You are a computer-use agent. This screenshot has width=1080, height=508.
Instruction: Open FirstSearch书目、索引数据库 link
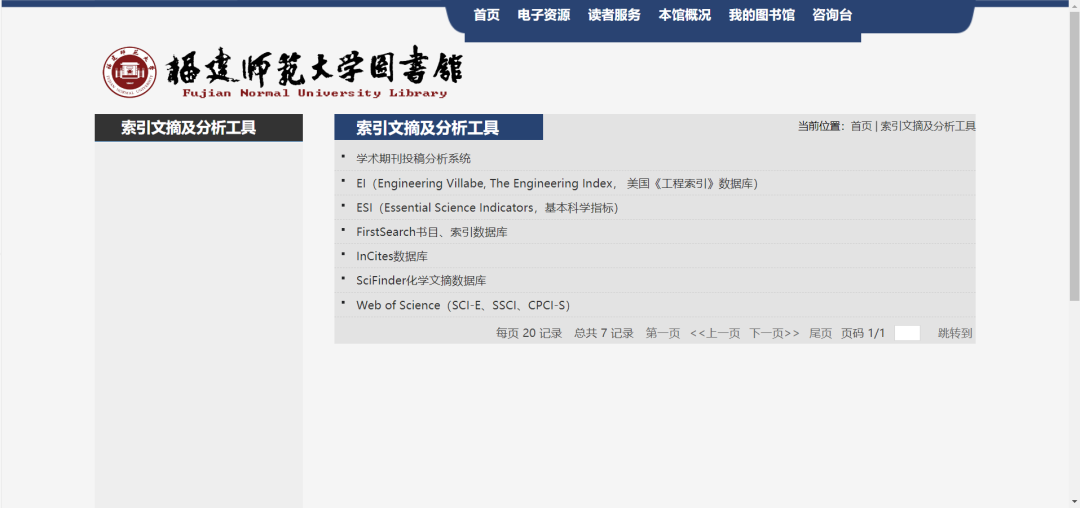(x=432, y=232)
